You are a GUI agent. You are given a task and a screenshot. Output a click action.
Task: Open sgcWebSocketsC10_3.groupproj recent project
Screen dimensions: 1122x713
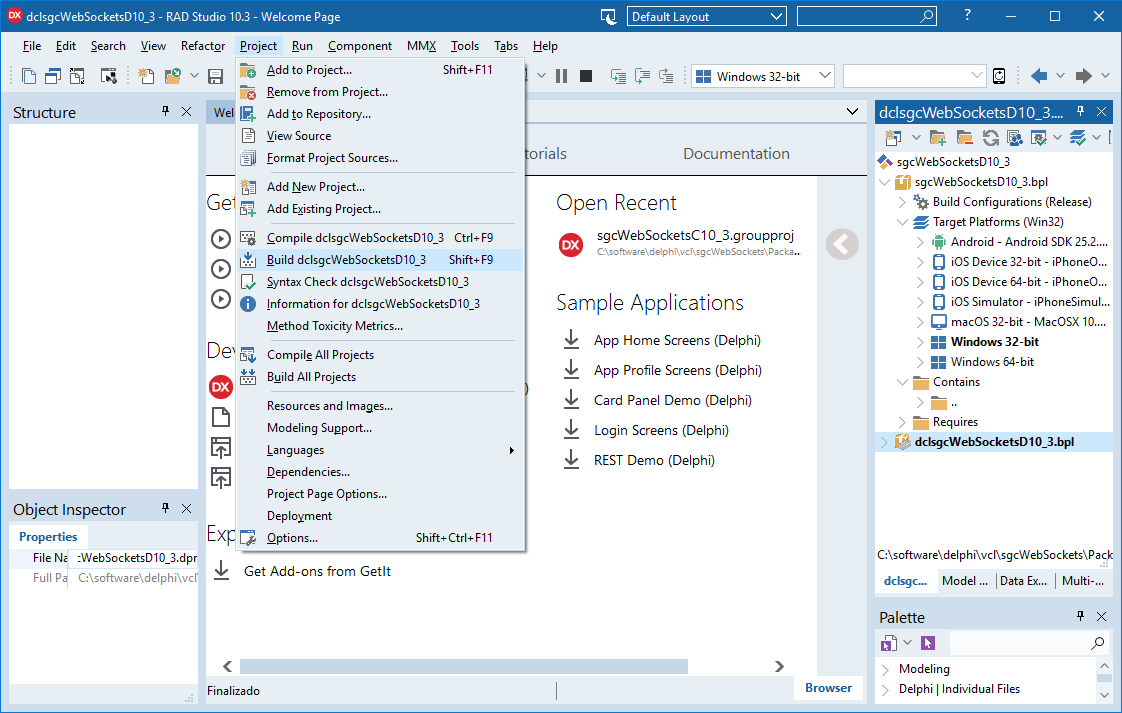coord(695,236)
